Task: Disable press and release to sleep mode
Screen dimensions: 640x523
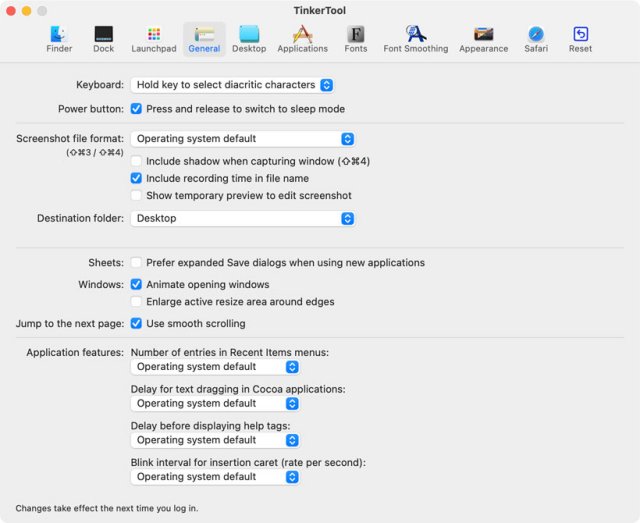Action: coord(136,109)
